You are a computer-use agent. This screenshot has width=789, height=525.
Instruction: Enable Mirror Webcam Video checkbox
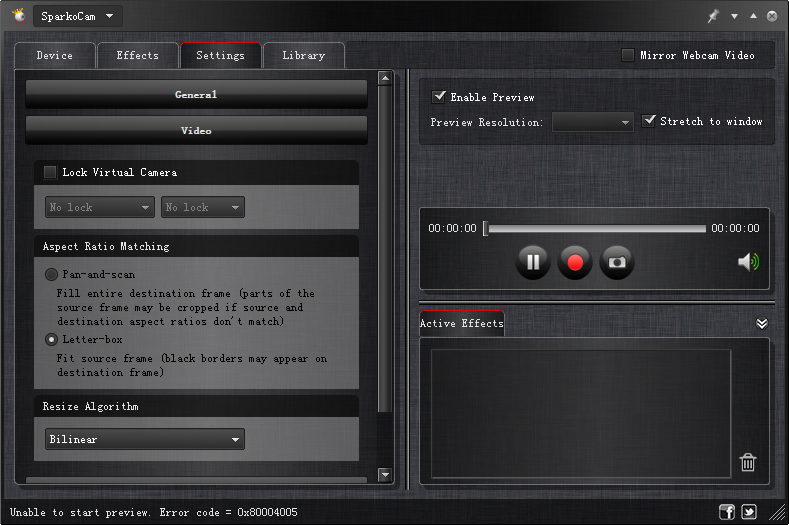[x=627, y=55]
